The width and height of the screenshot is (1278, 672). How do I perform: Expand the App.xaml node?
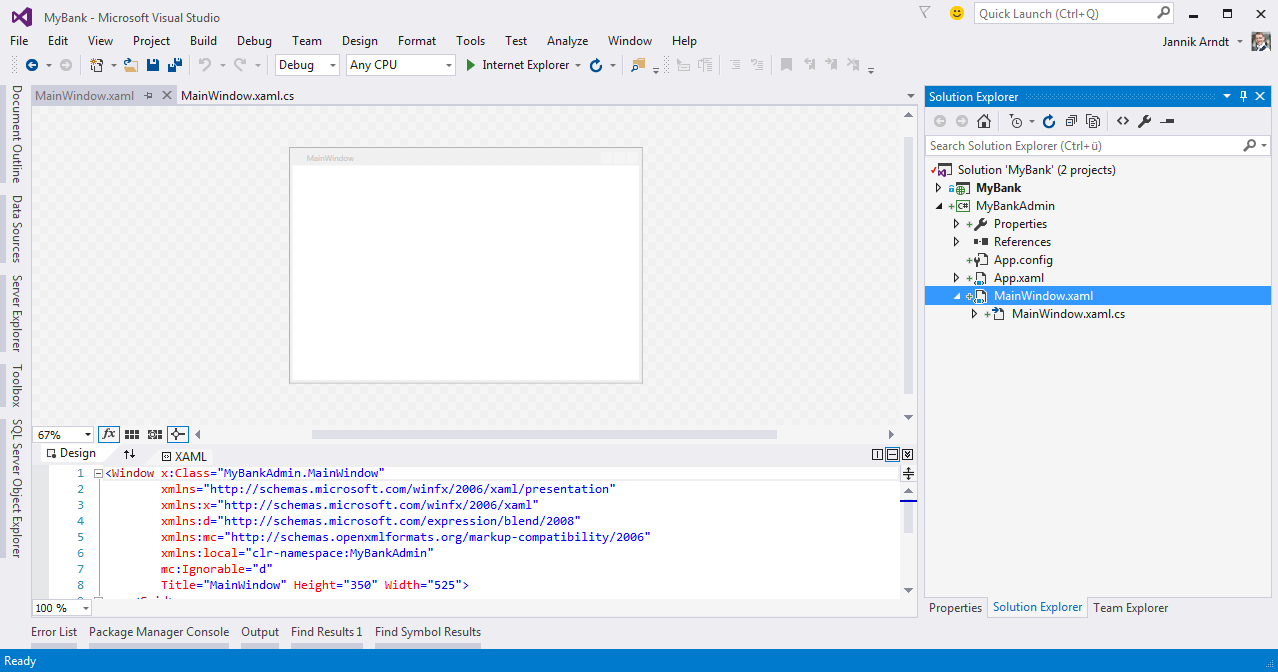(956, 278)
